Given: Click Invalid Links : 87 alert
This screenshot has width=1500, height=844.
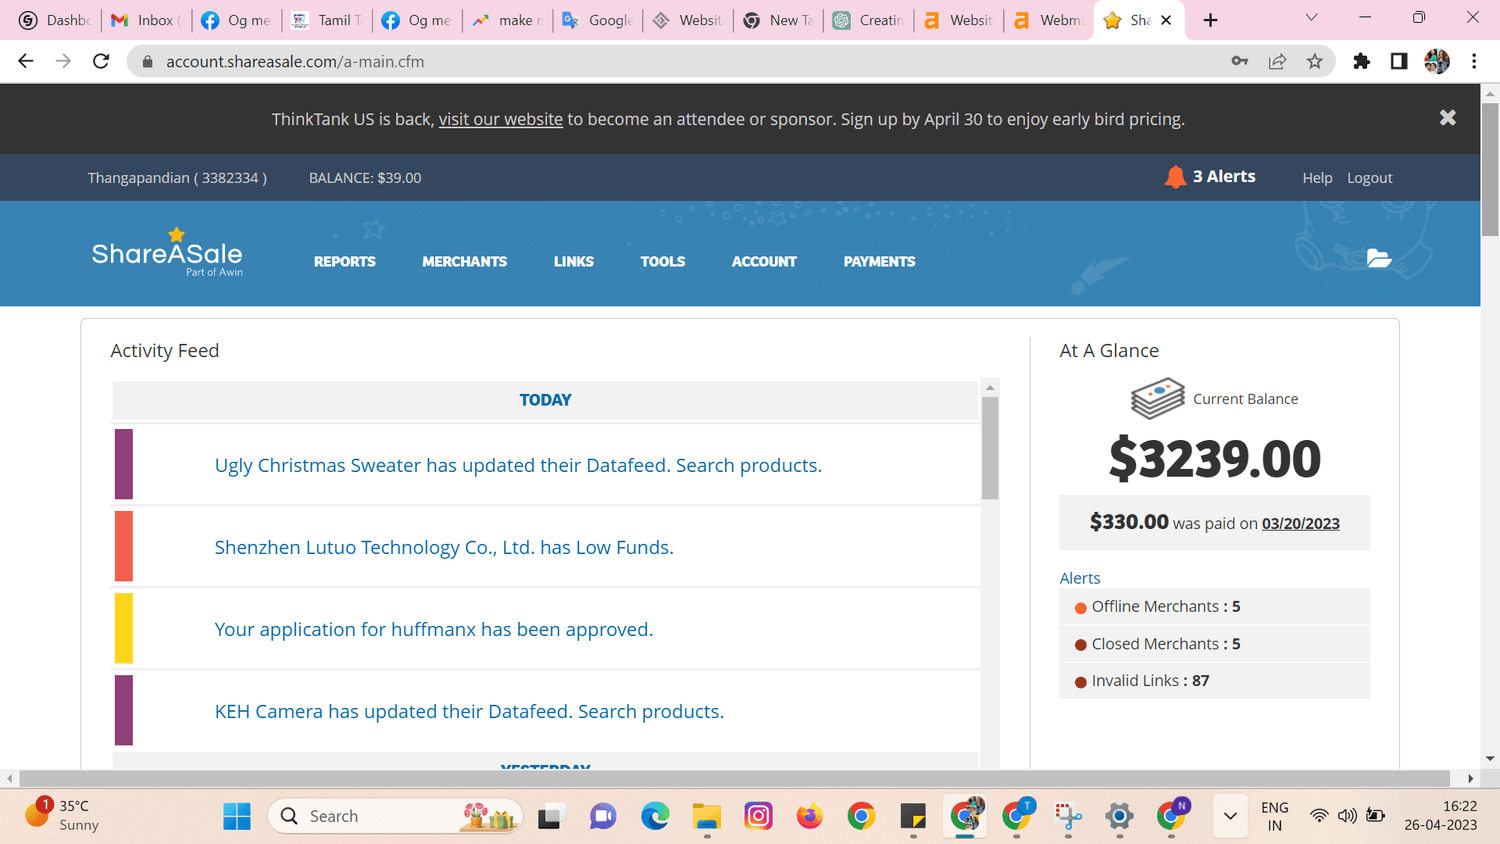Looking at the screenshot, I should click(1214, 680).
